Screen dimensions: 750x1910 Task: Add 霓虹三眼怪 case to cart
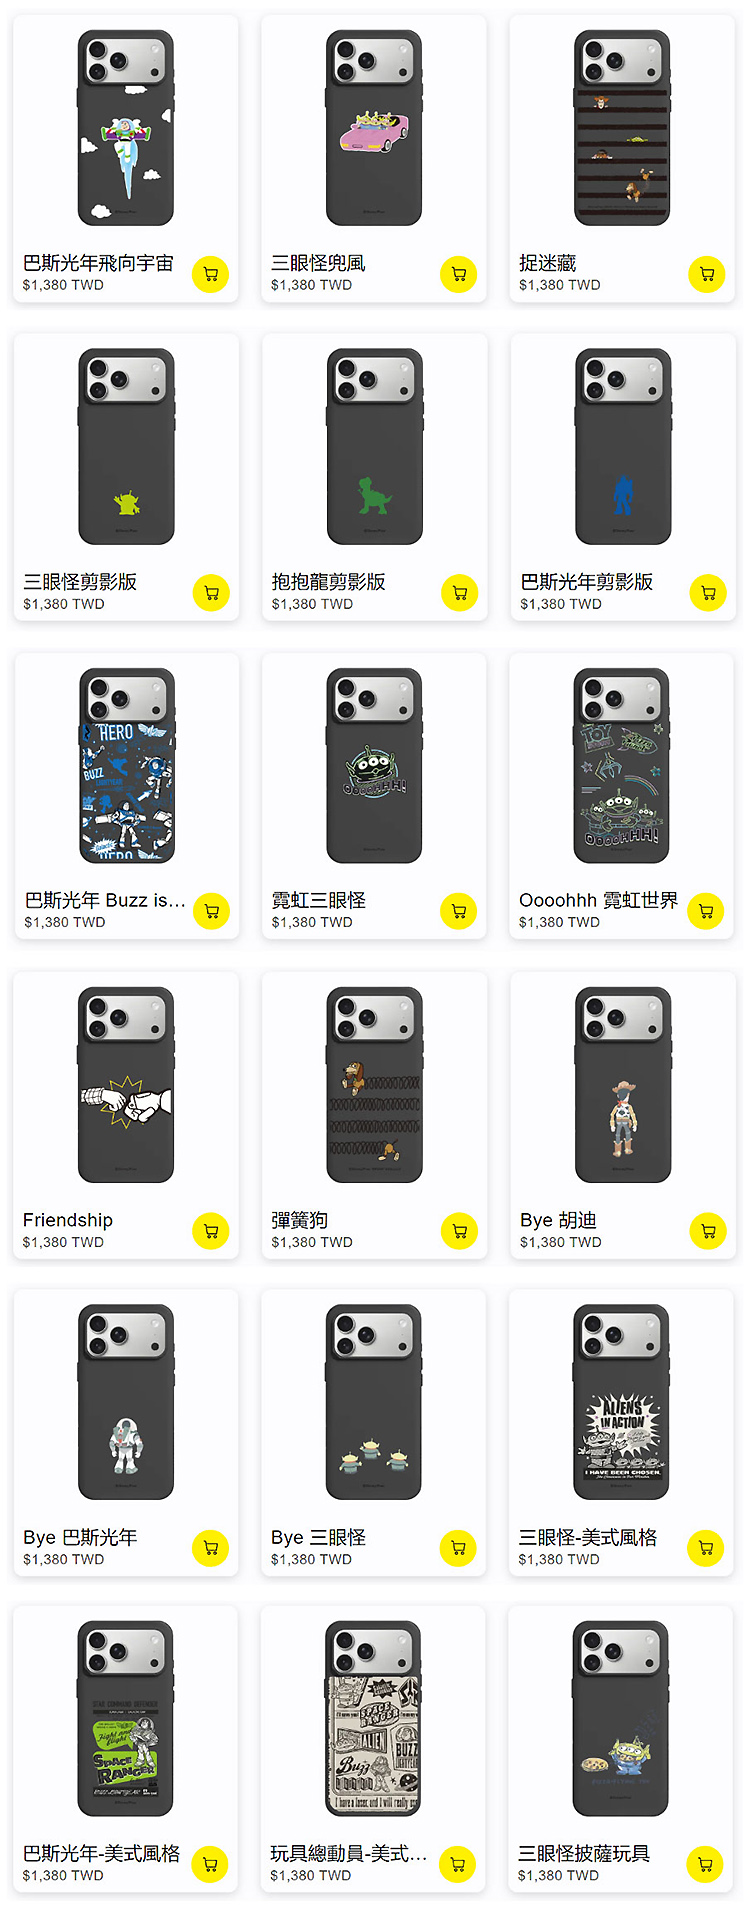(x=459, y=911)
